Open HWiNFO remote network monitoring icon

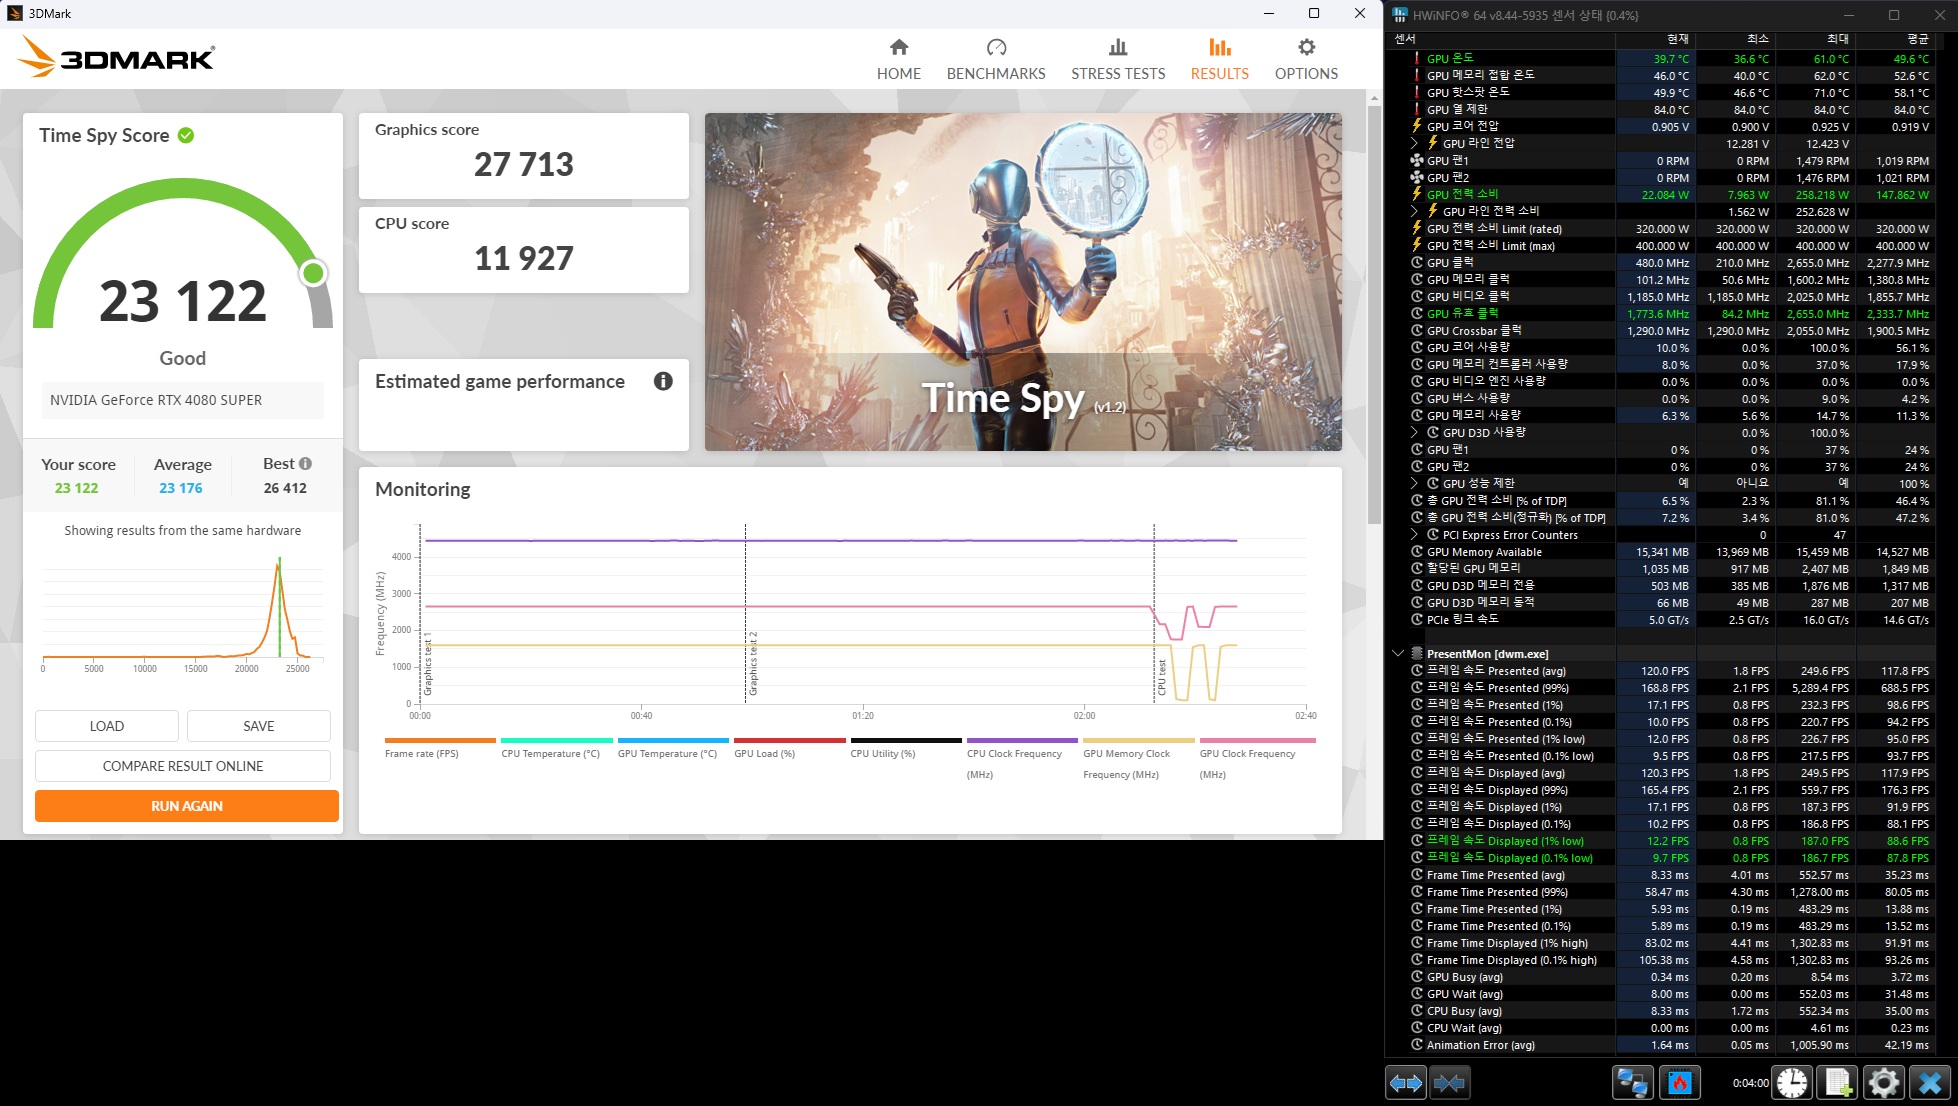[1632, 1083]
